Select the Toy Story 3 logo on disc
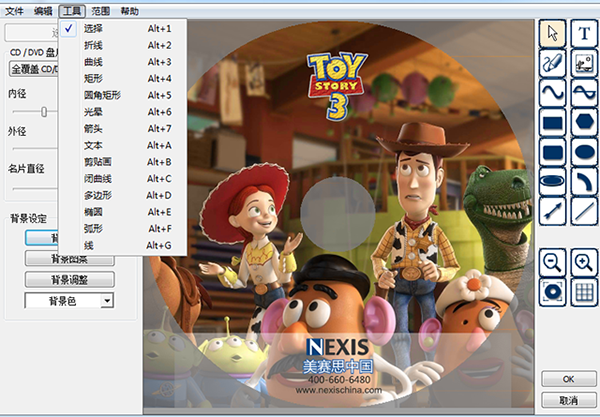Image resolution: width=600 pixels, height=417 pixels. click(x=337, y=86)
